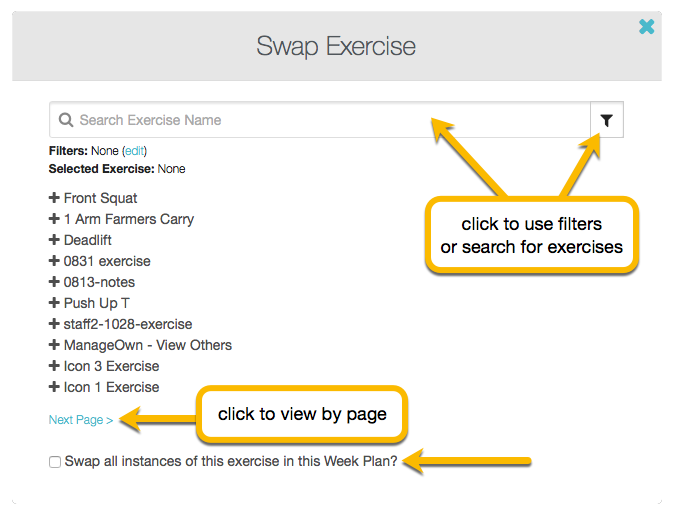677x524 pixels.
Task: Click the search magnifier icon
Action: [66, 120]
